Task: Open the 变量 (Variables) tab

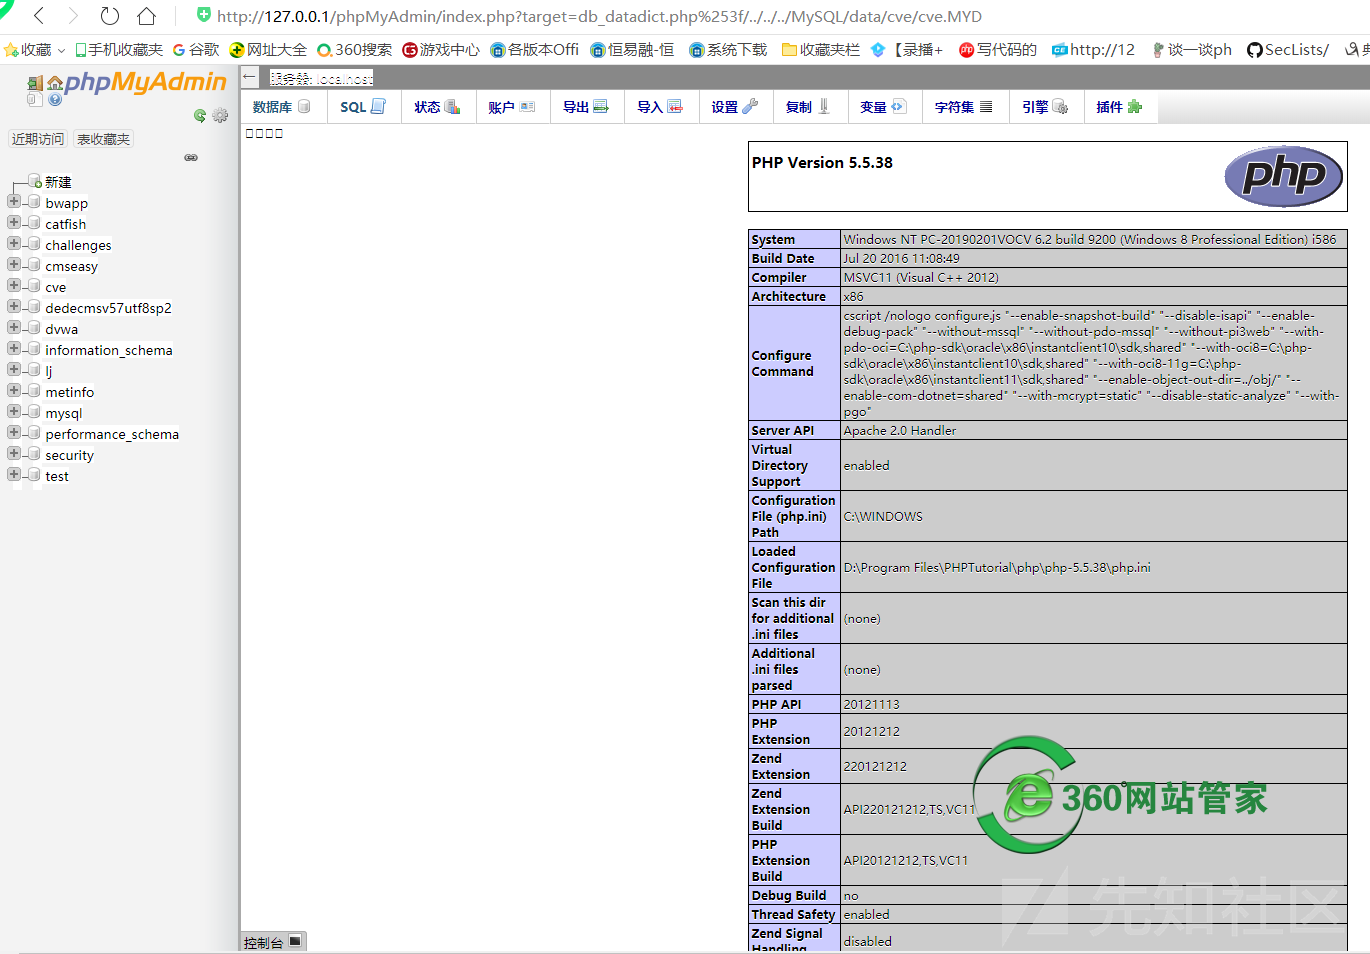Action: point(883,107)
